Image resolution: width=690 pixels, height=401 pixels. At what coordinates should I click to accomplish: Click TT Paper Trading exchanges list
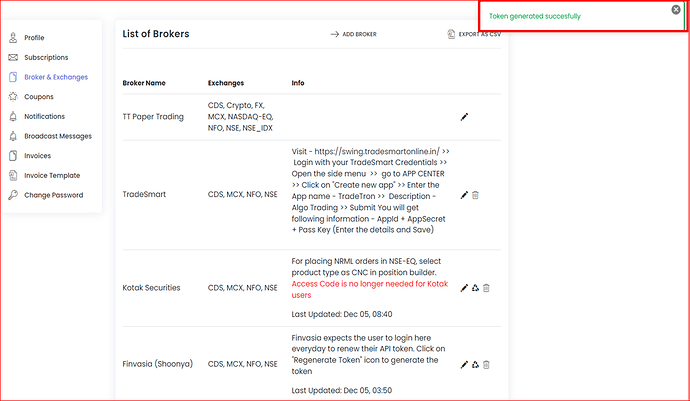coord(241,117)
